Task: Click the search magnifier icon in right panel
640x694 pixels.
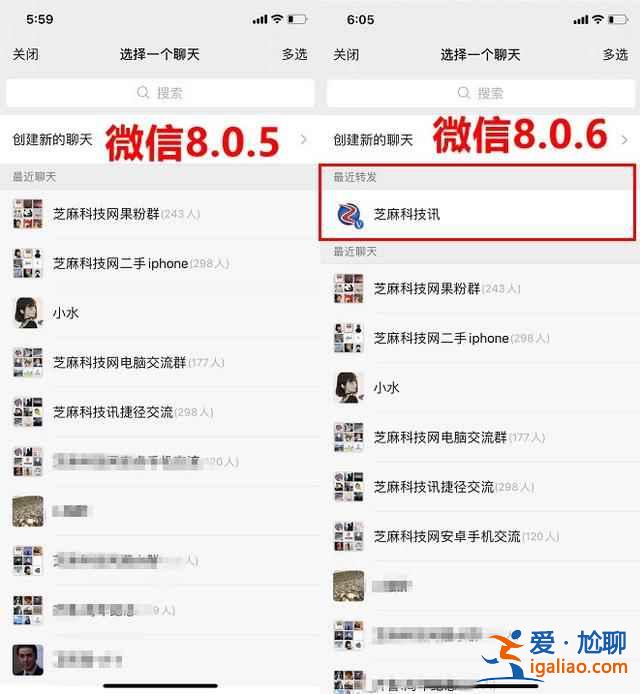Action: click(x=463, y=93)
